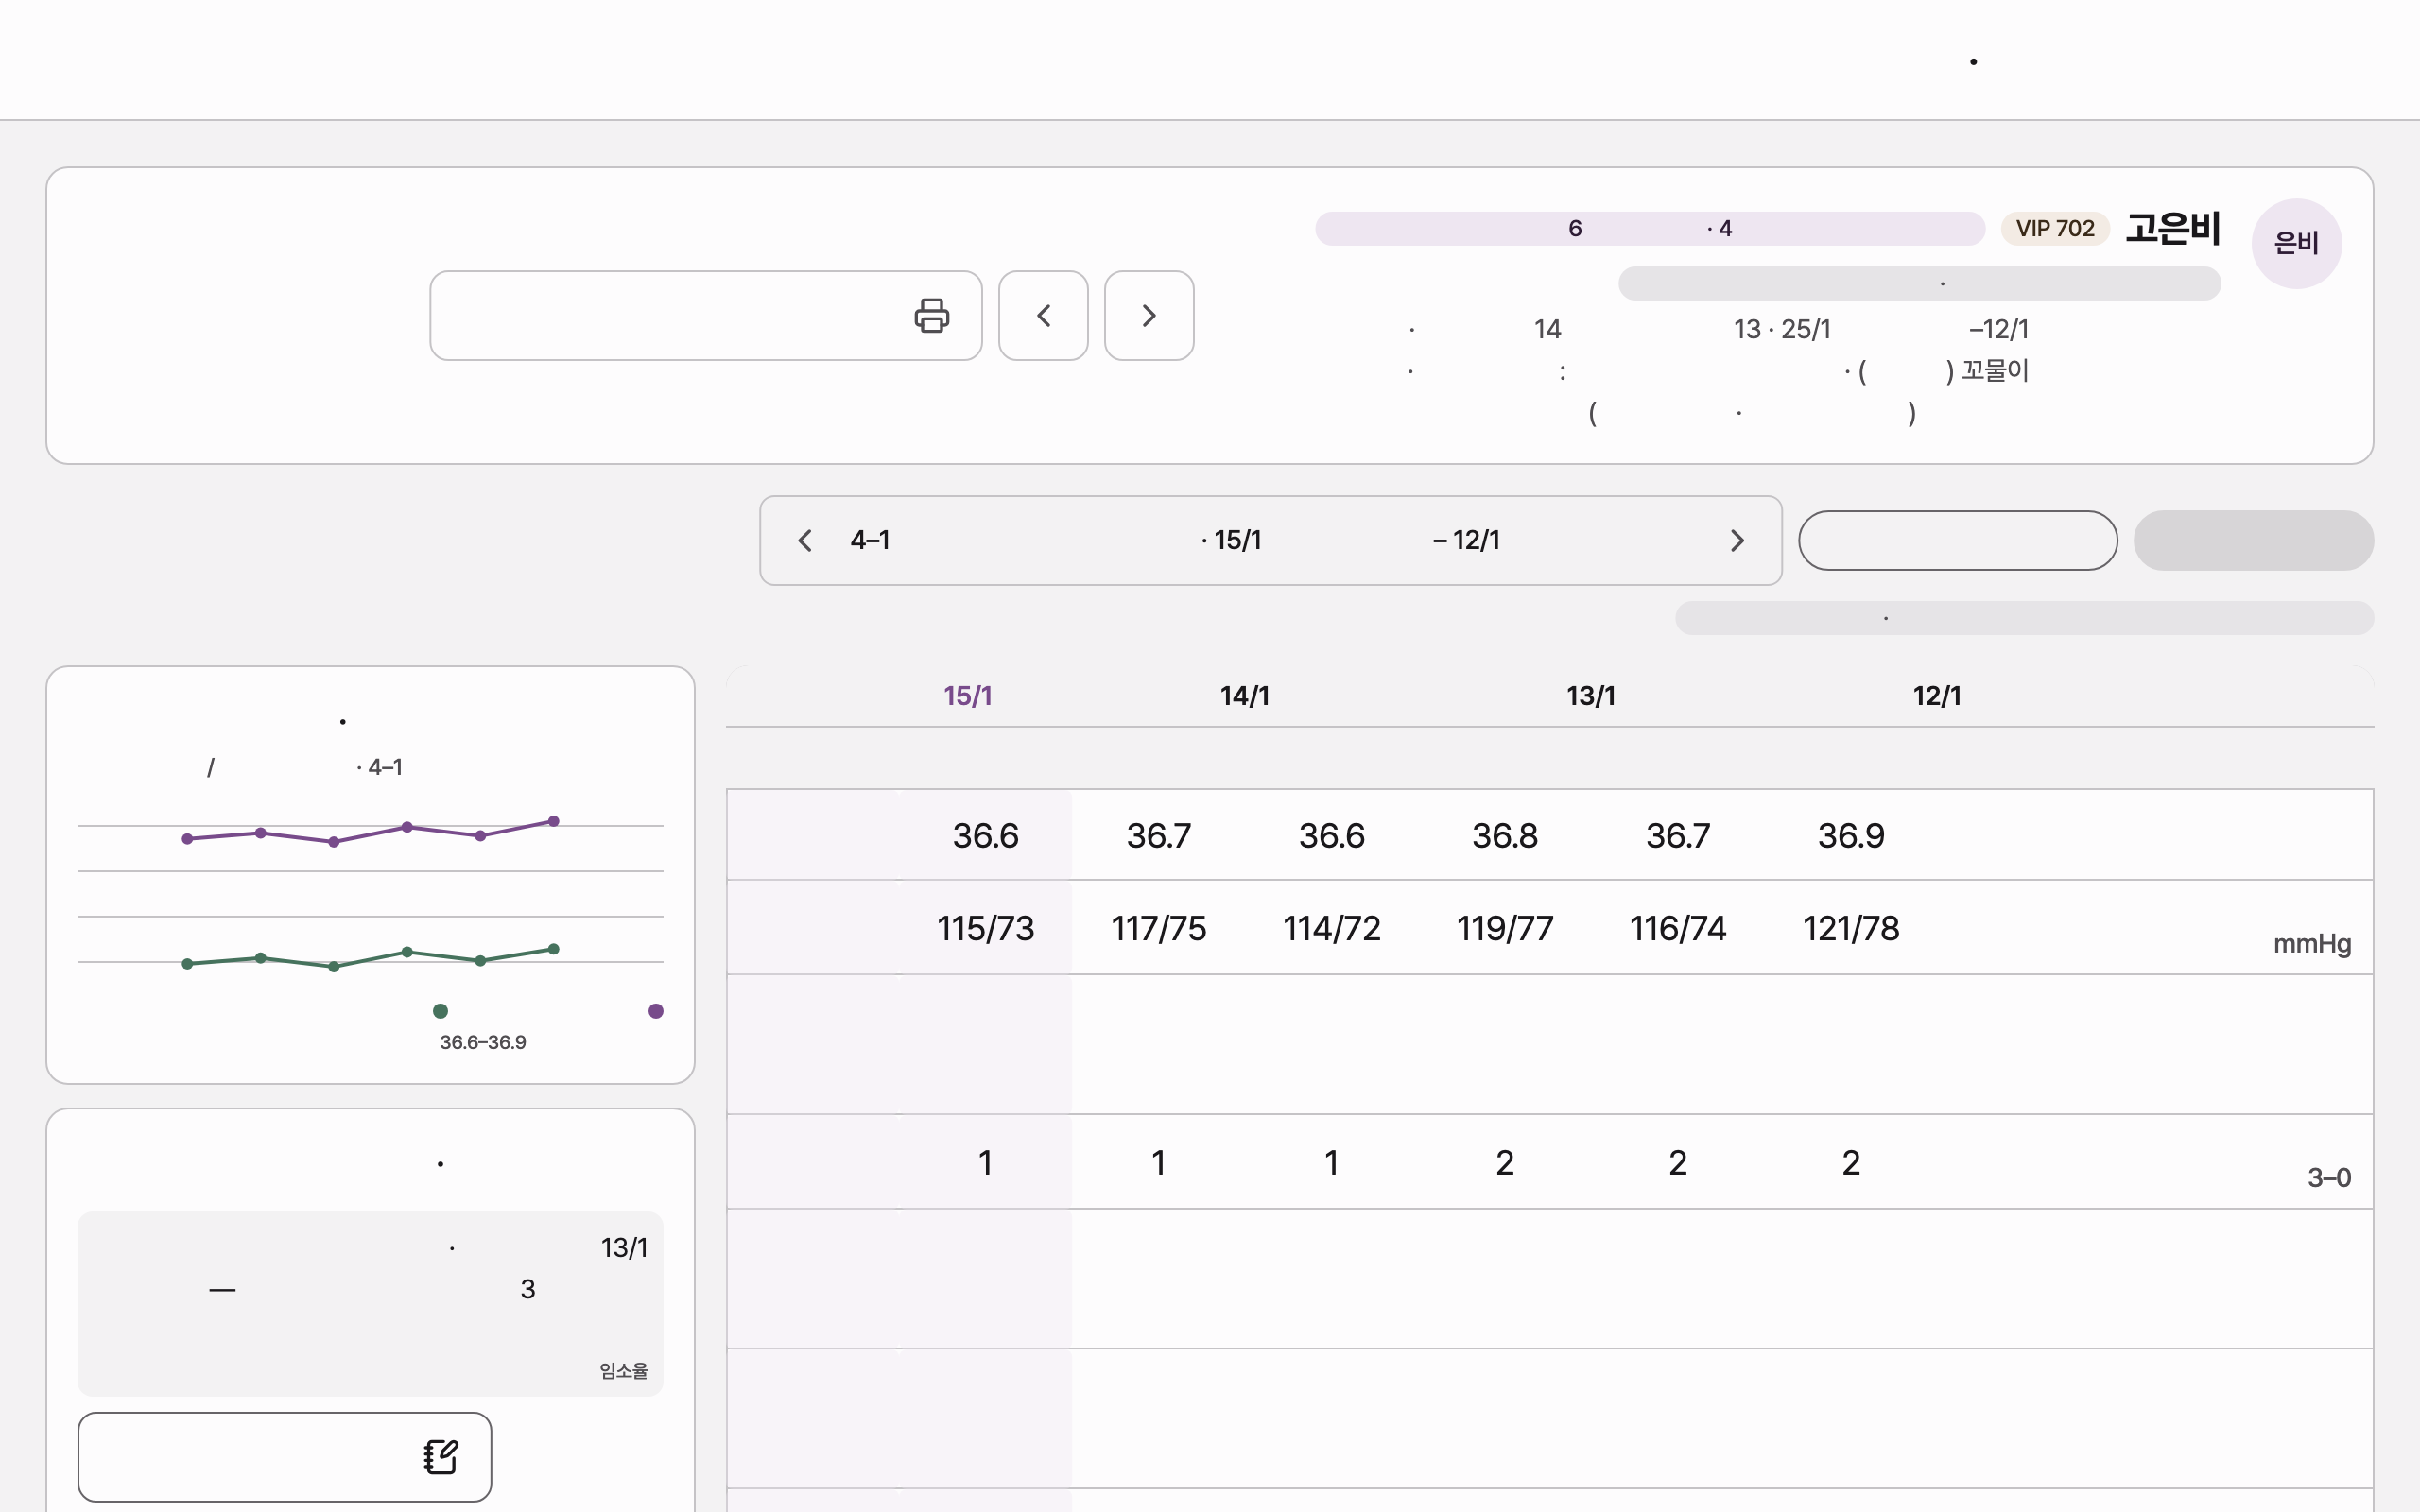Viewport: 2420px width, 1512px height.
Task: Select the 13/1 date column header
Action: point(1591,696)
